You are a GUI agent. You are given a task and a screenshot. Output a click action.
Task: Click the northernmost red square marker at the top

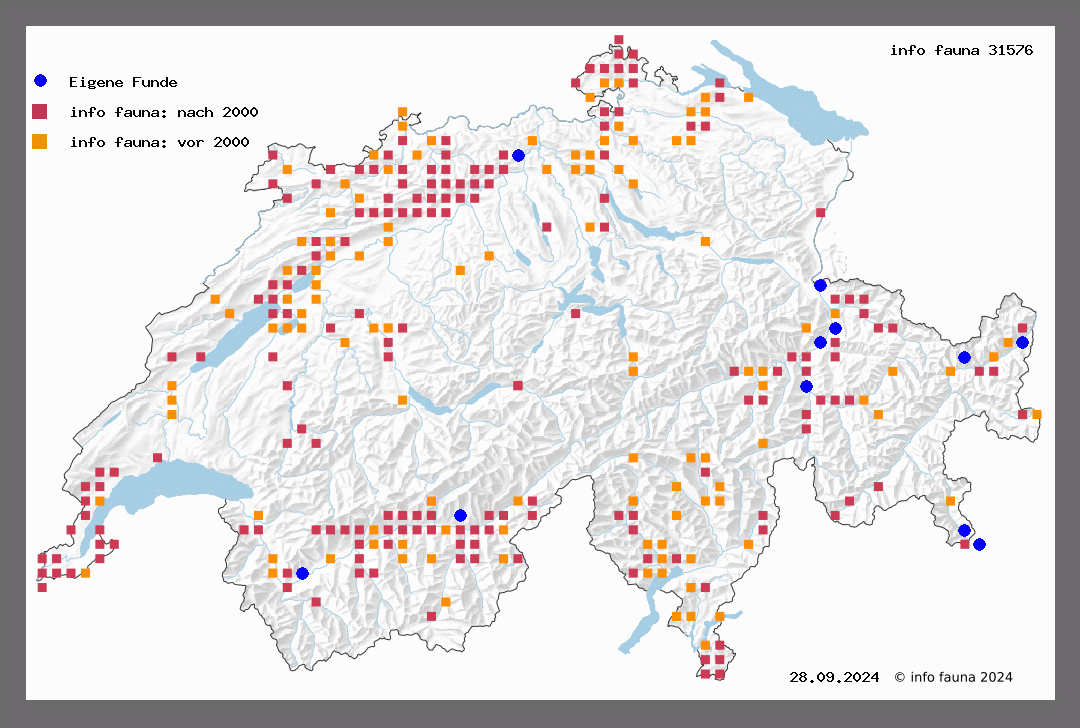coord(619,40)
